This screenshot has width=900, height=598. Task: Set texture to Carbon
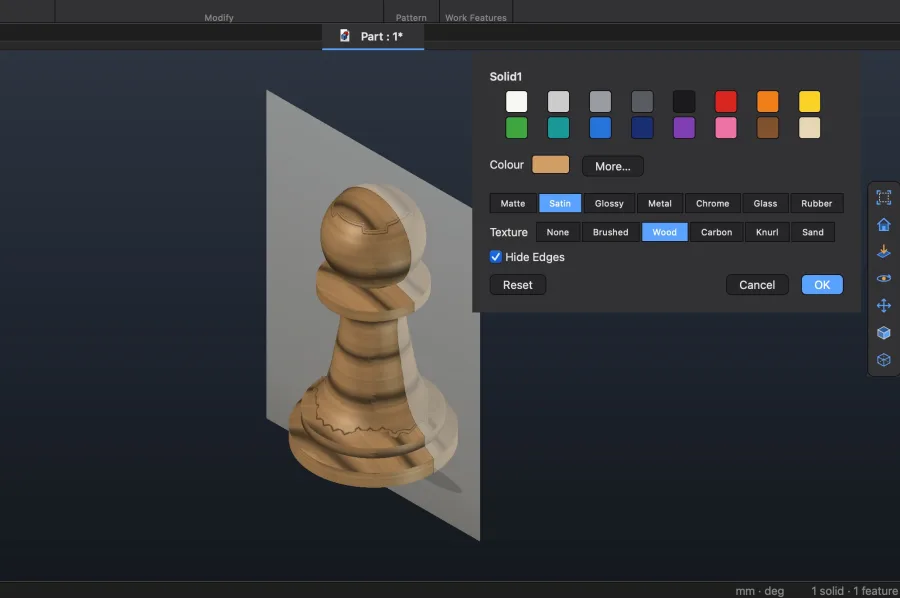coord(716,232)
